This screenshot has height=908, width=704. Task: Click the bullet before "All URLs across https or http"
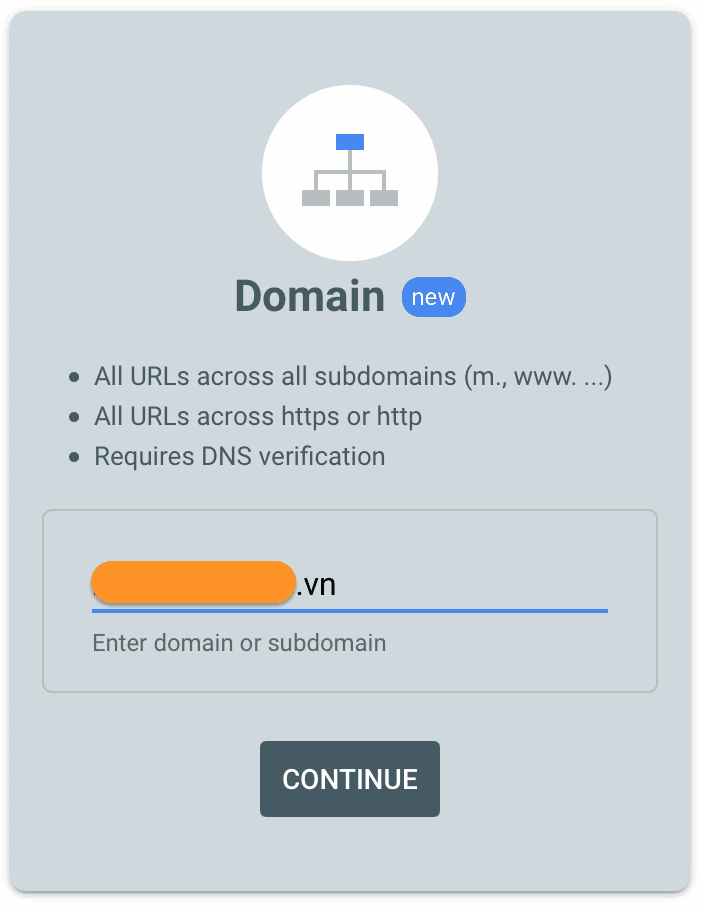point(74,417)
